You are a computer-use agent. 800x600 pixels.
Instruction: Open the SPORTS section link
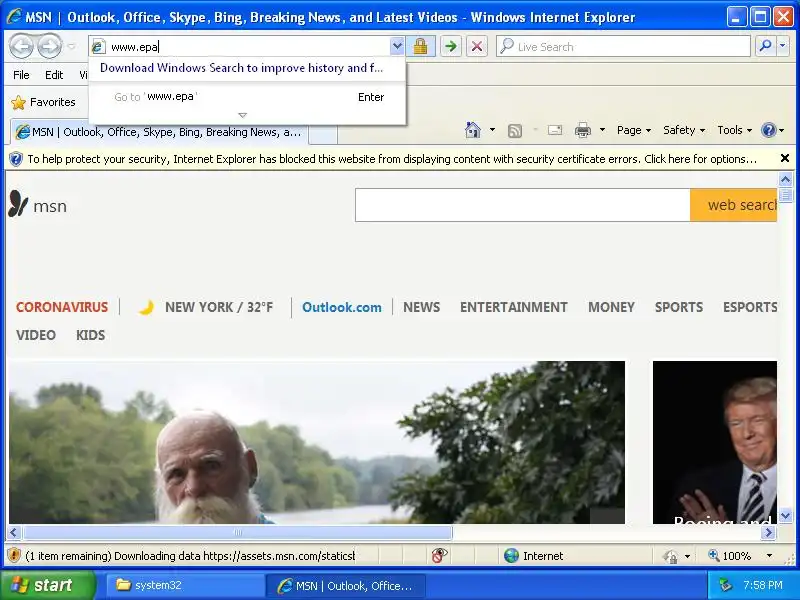click(679, 307)
